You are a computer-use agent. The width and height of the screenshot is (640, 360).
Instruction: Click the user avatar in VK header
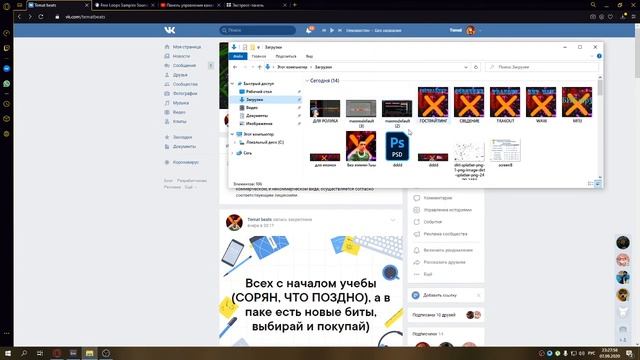(471, 30)
